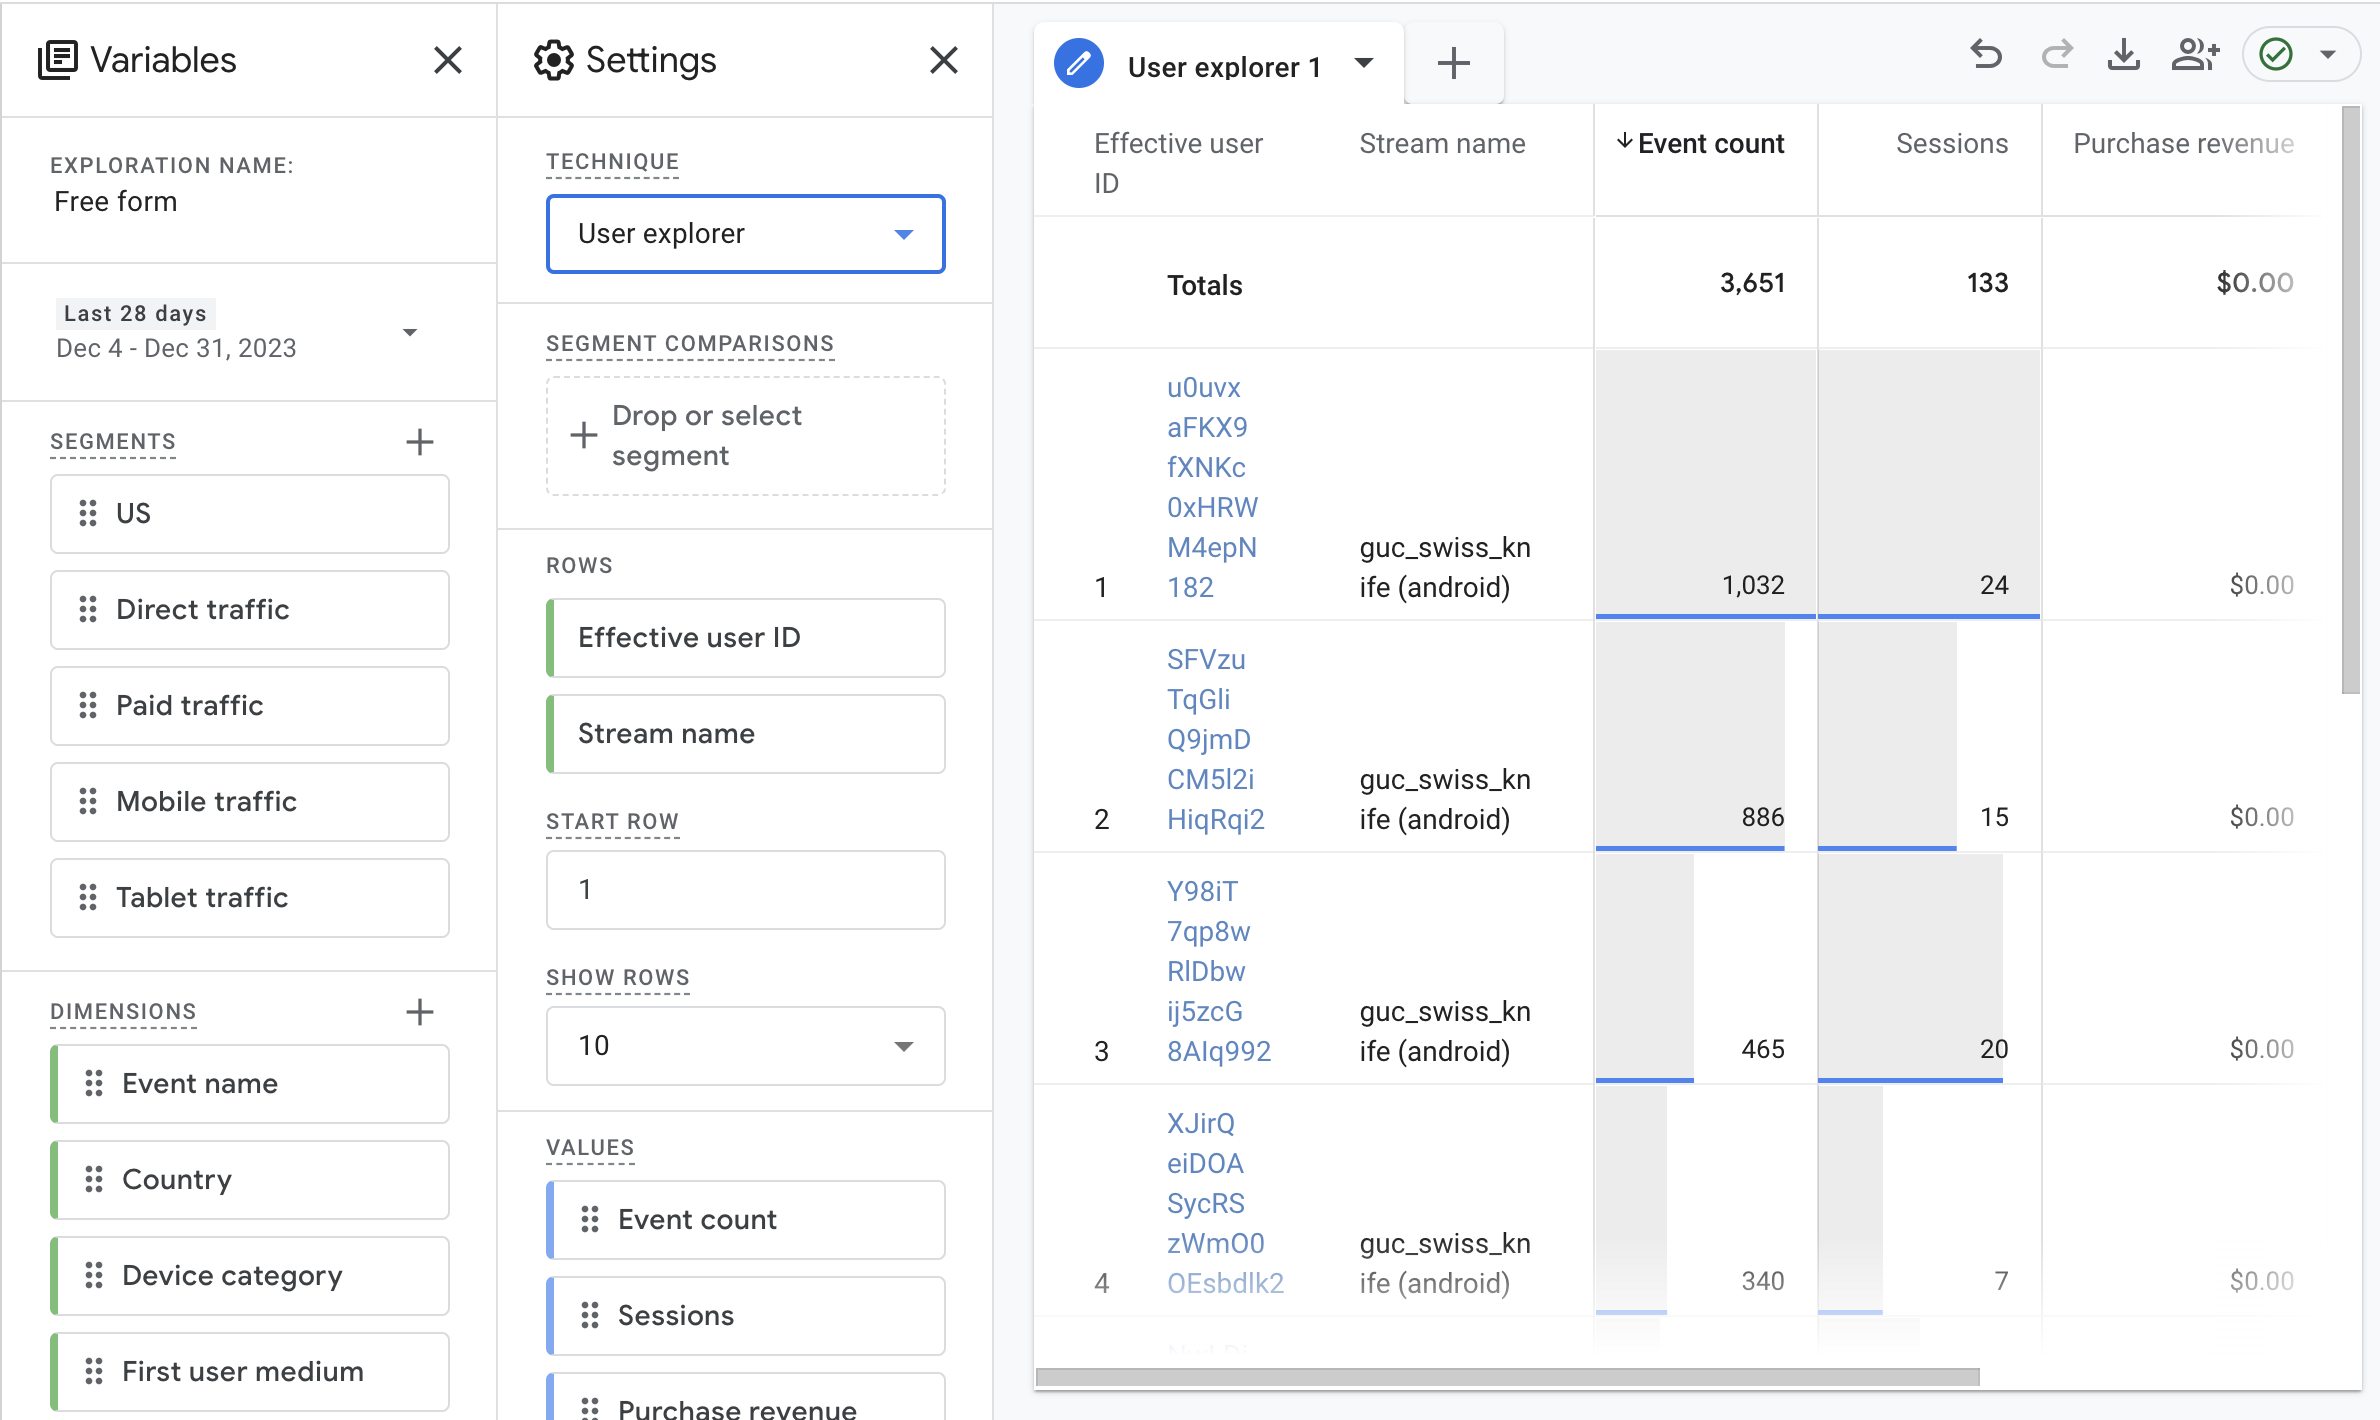The width and height of the screenshot is (2380, 1420).
Task: Open the User explorer 1 tab menu arrow
Action: click(x=1364, y=64)
